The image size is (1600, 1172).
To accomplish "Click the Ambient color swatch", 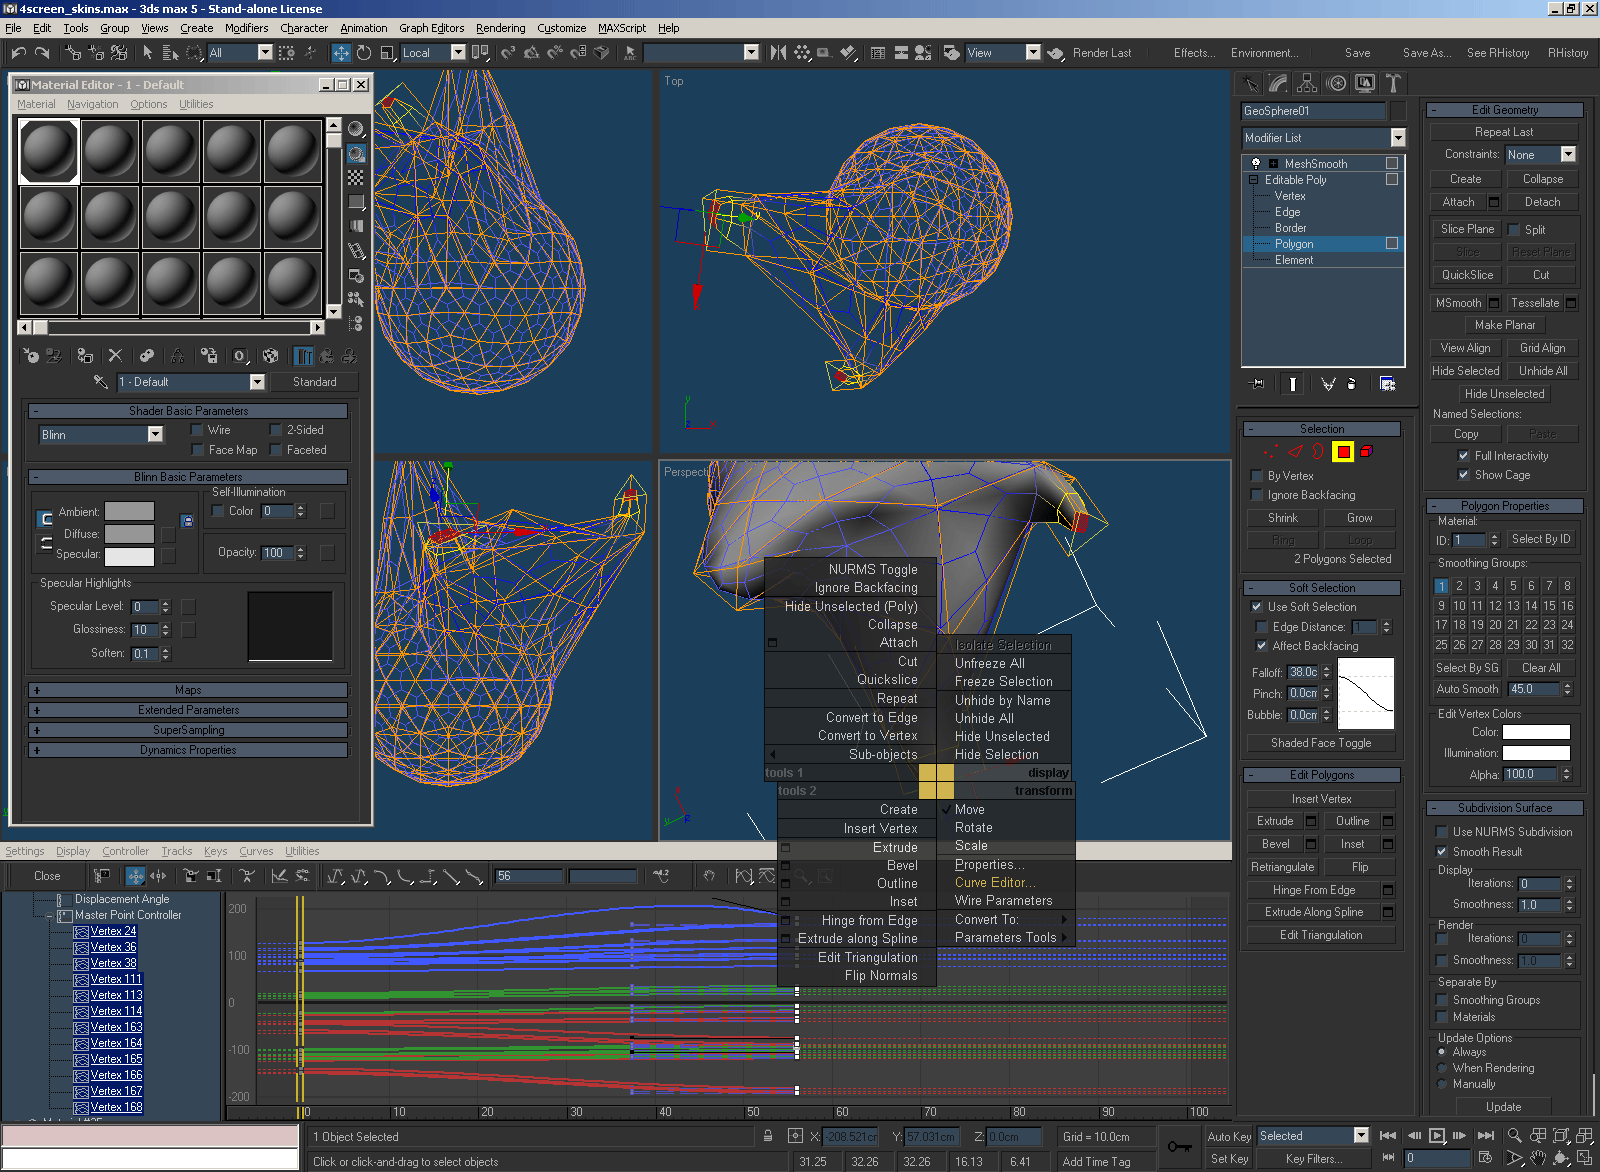I will click(x=129, y=512).
